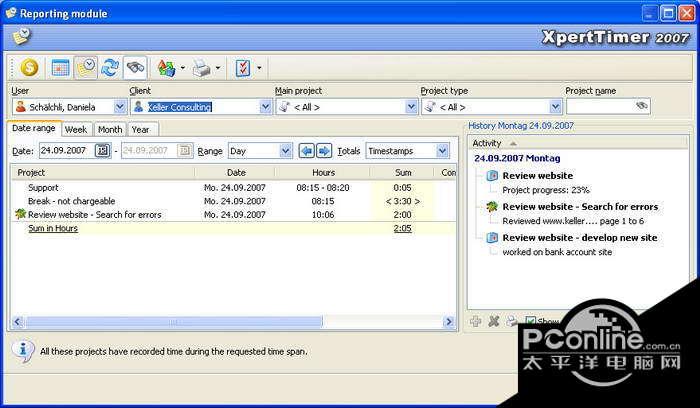Image resolution: width=700 pixels, height=408 pixels.
Task: Sort by the Project column header
Action: [103, 172]
